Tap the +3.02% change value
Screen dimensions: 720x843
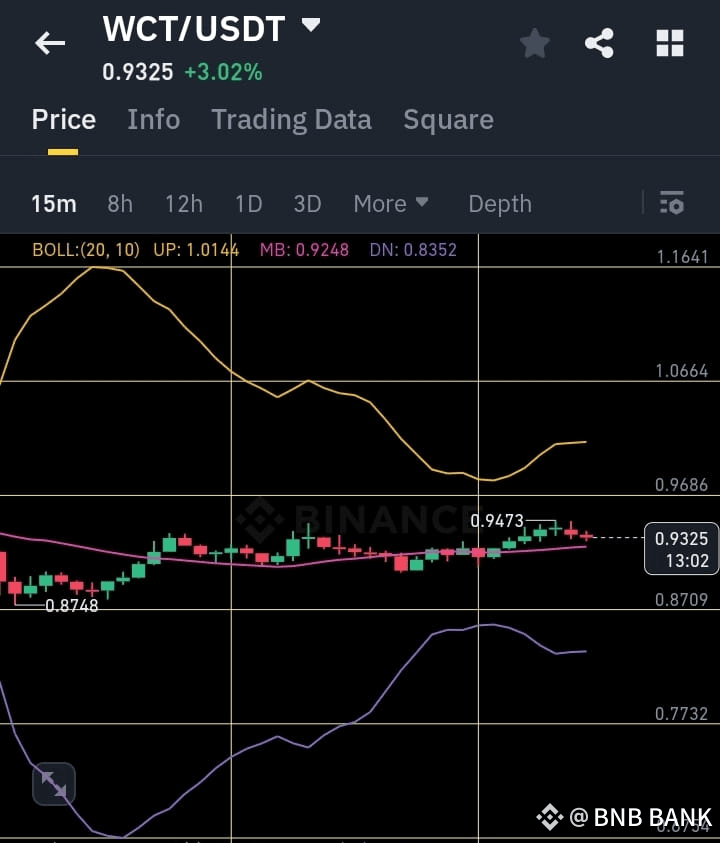point(223,72)
